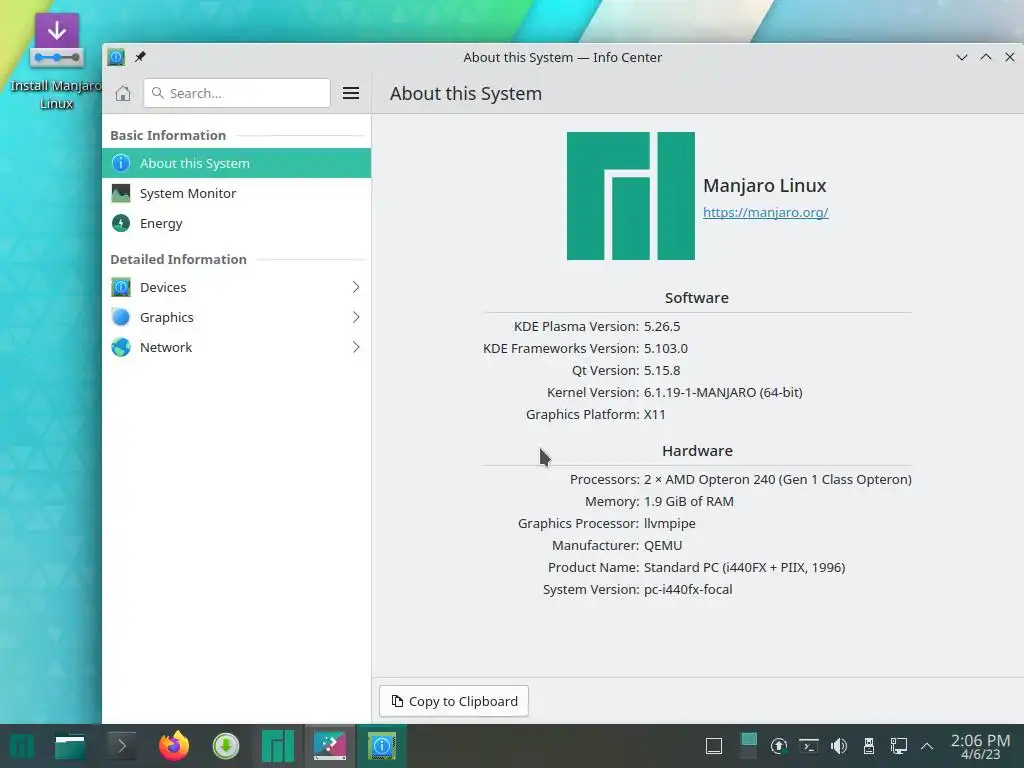Open the terminal tray icon

click(809, 746)
